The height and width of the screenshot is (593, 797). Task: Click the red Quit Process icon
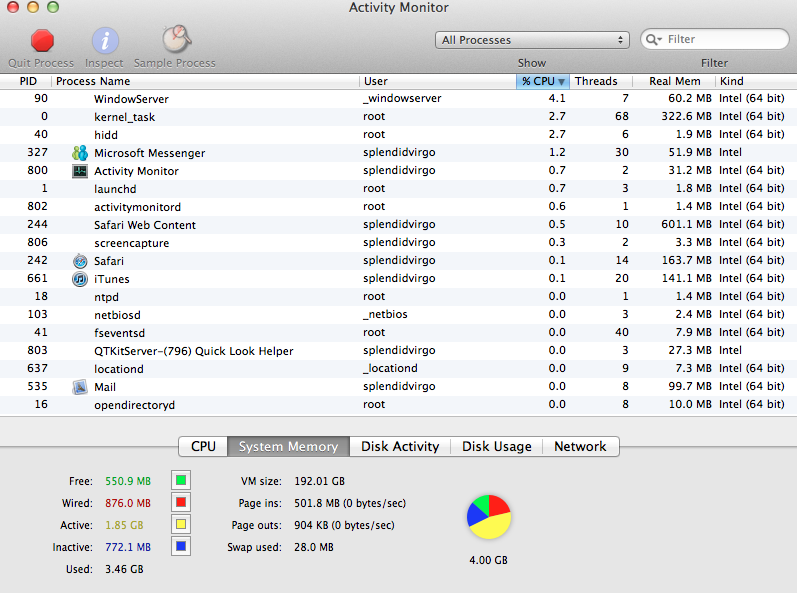click(x=42, y=41)
